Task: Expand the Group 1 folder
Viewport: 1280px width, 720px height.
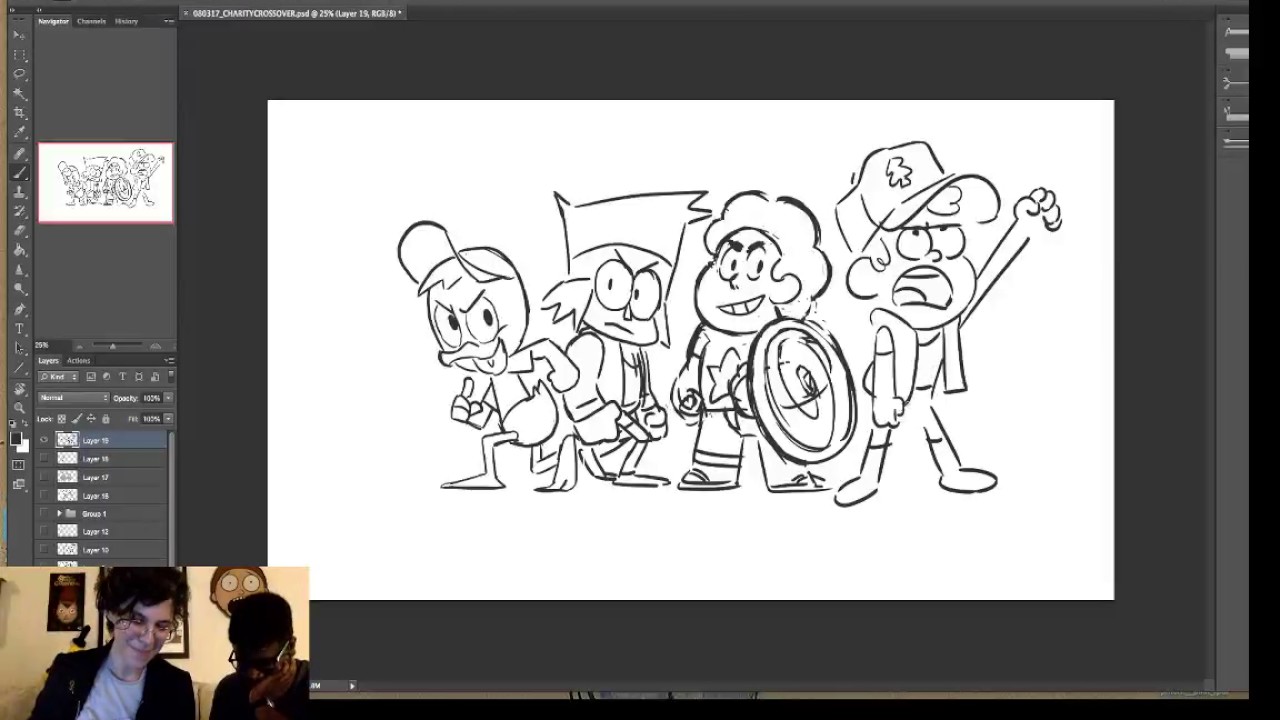Action: [59, 513]
